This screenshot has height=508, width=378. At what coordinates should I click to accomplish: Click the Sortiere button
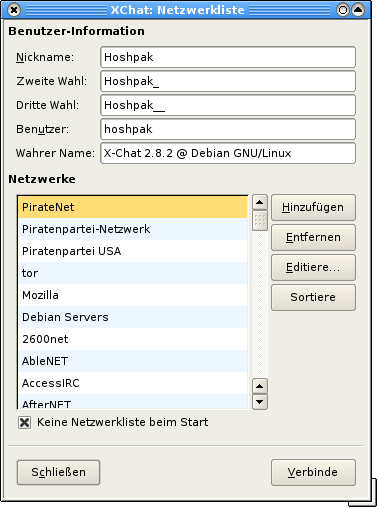[x=313, y=297]
